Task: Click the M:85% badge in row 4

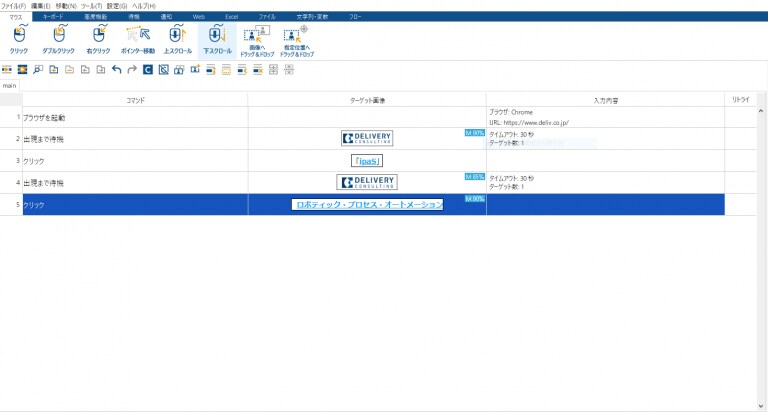Action: pyautogui.click(x=475, y=176)
